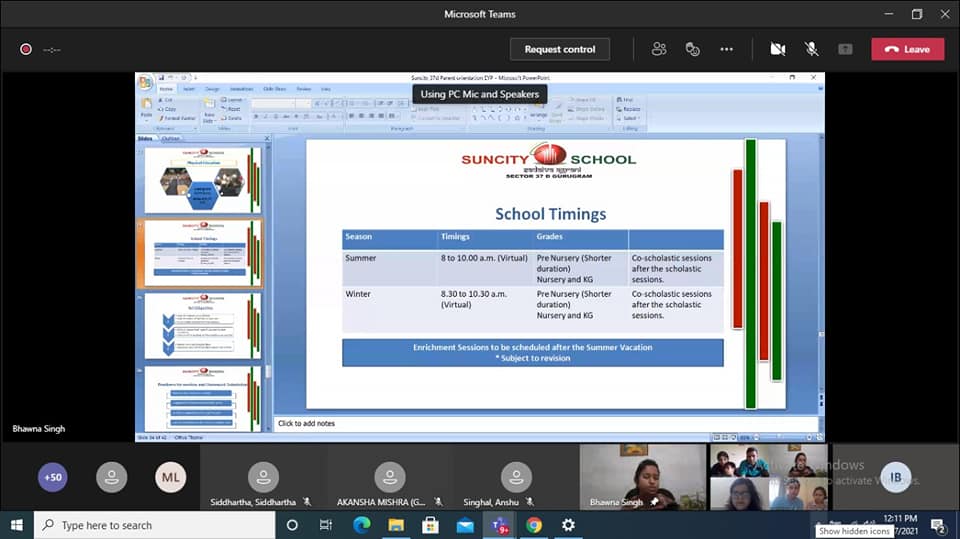
Task: Select the Physical Education slide thumbnail
Action: (x=203, y=180)
